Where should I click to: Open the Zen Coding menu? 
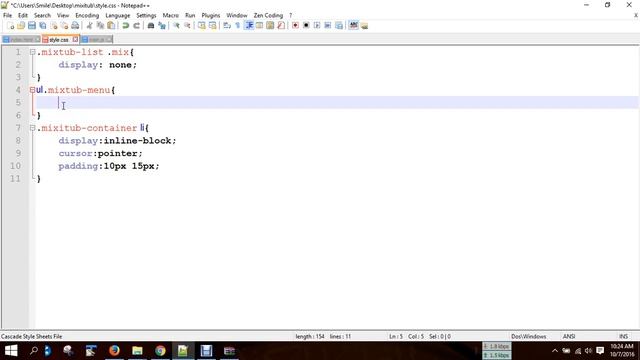[268, 16]
